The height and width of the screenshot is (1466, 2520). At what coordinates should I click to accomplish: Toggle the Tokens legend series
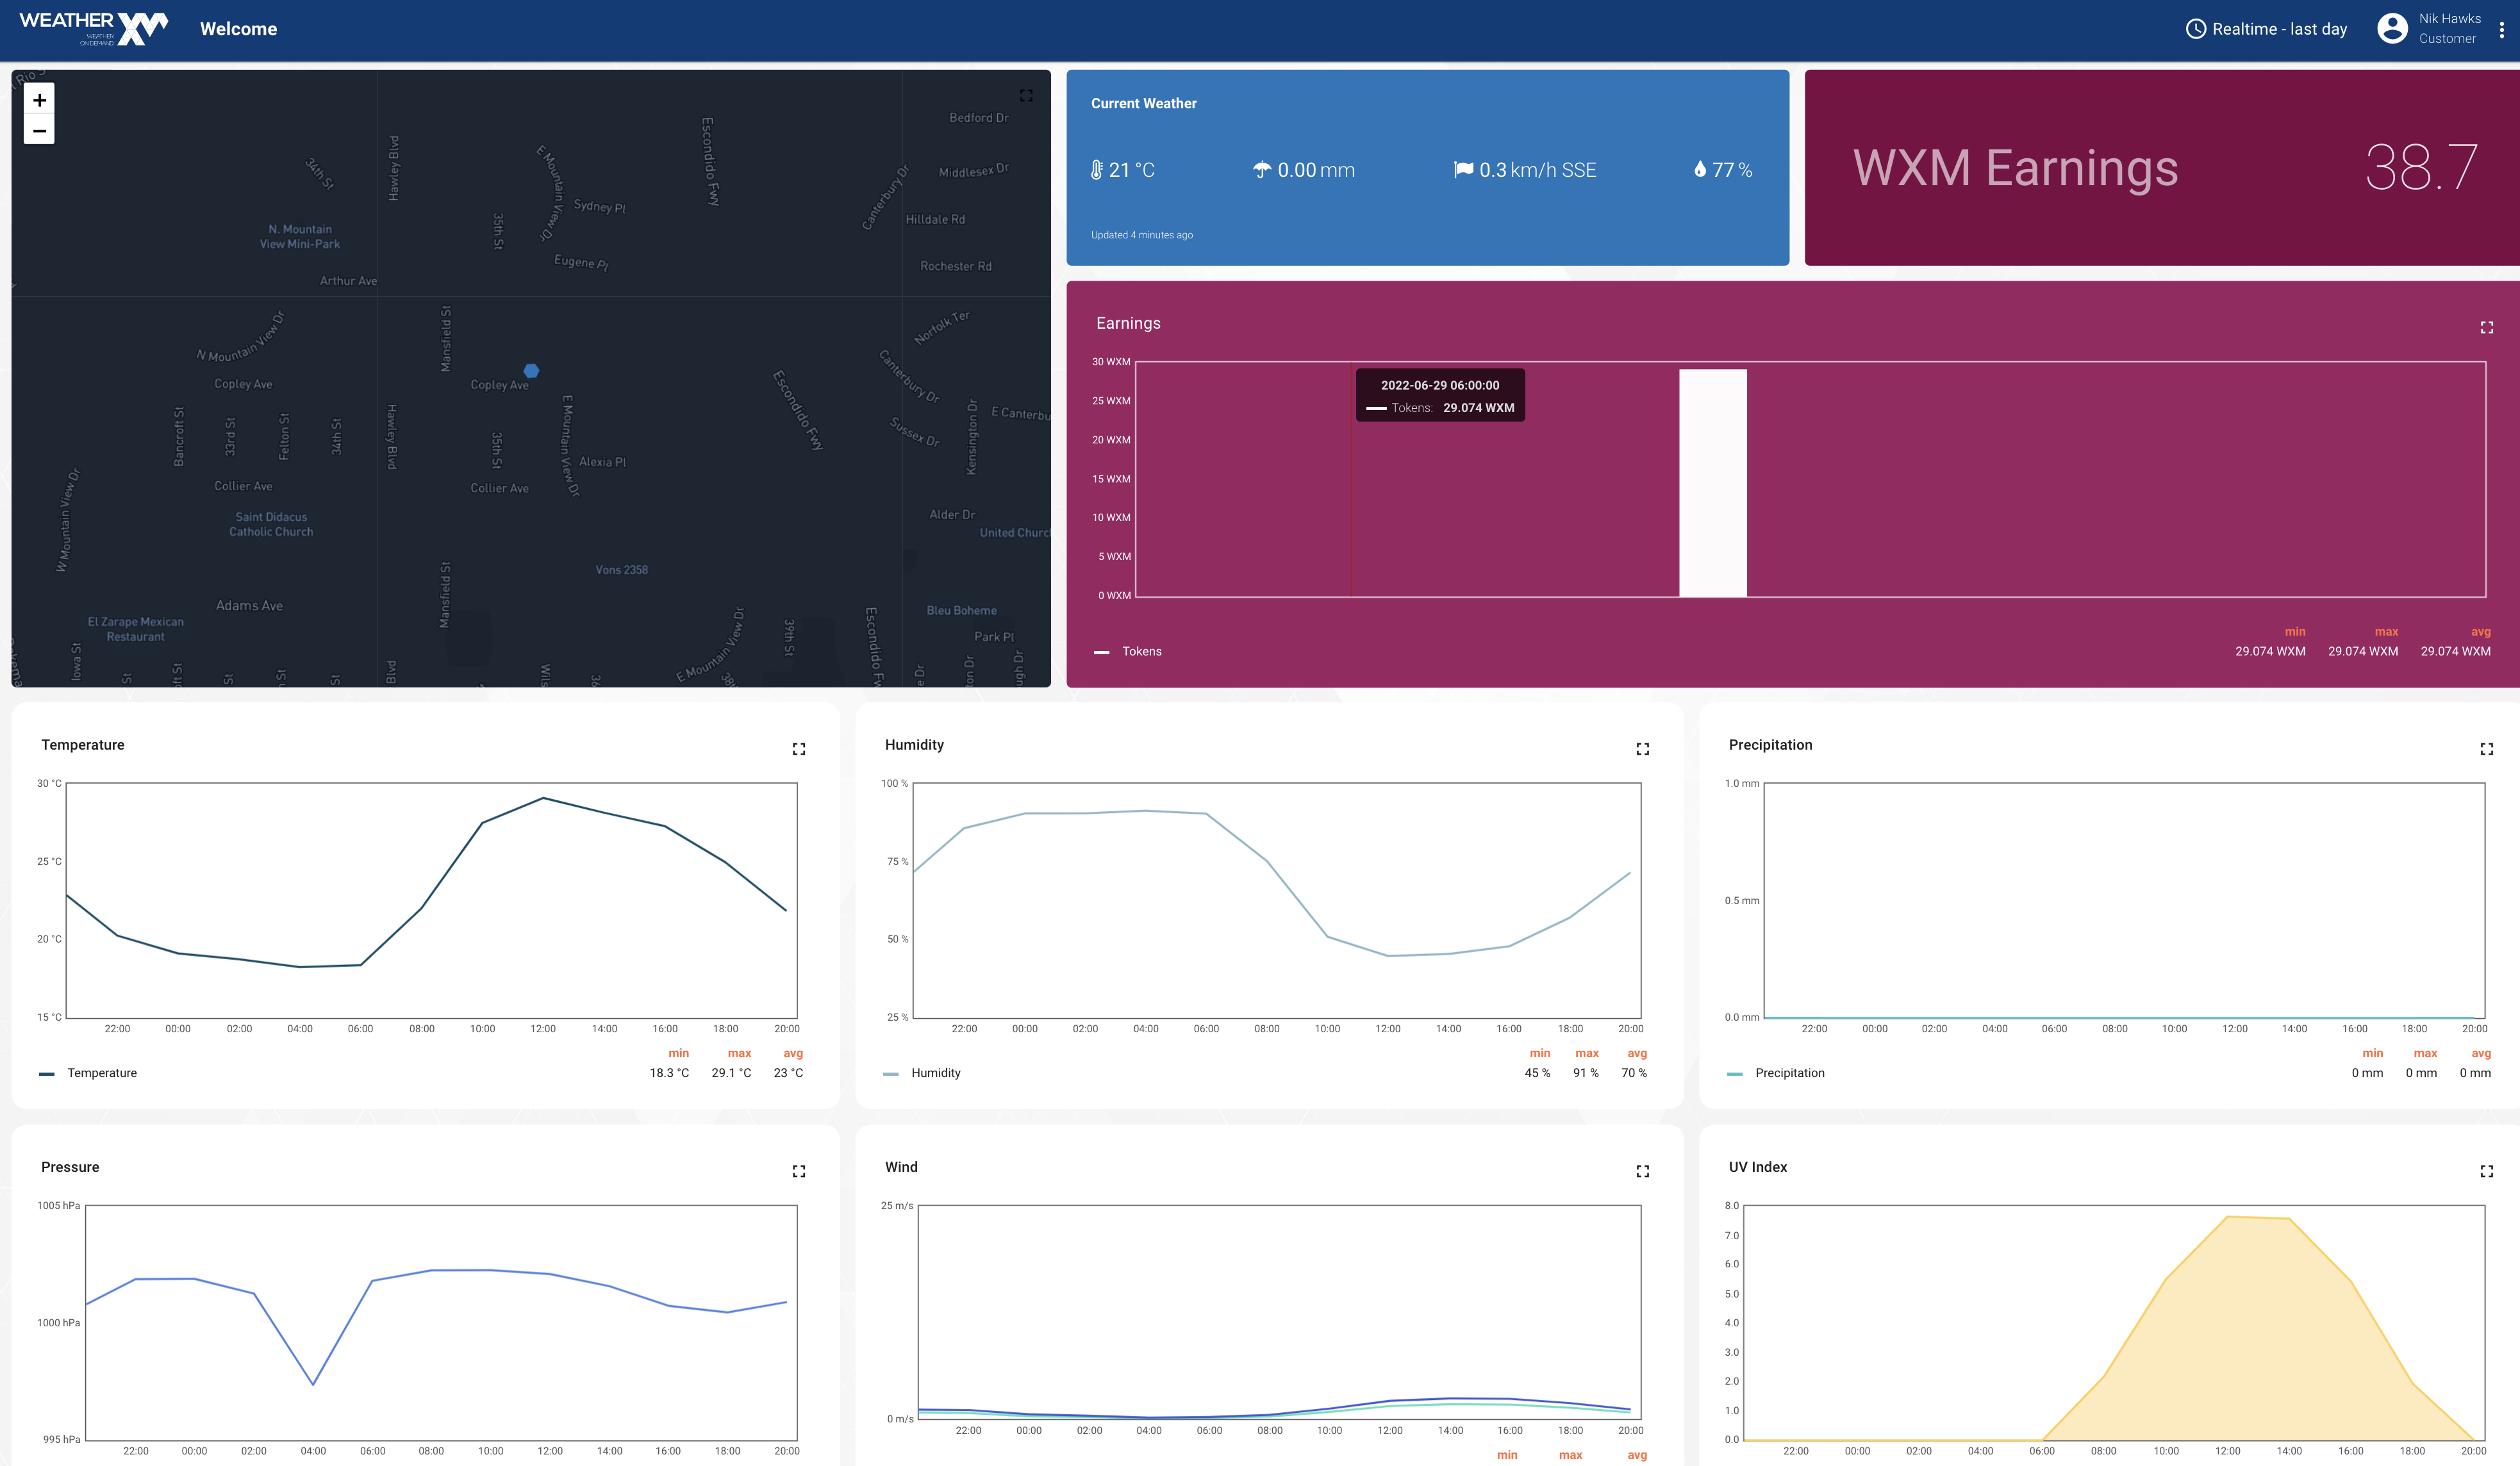click(1141, 652)
